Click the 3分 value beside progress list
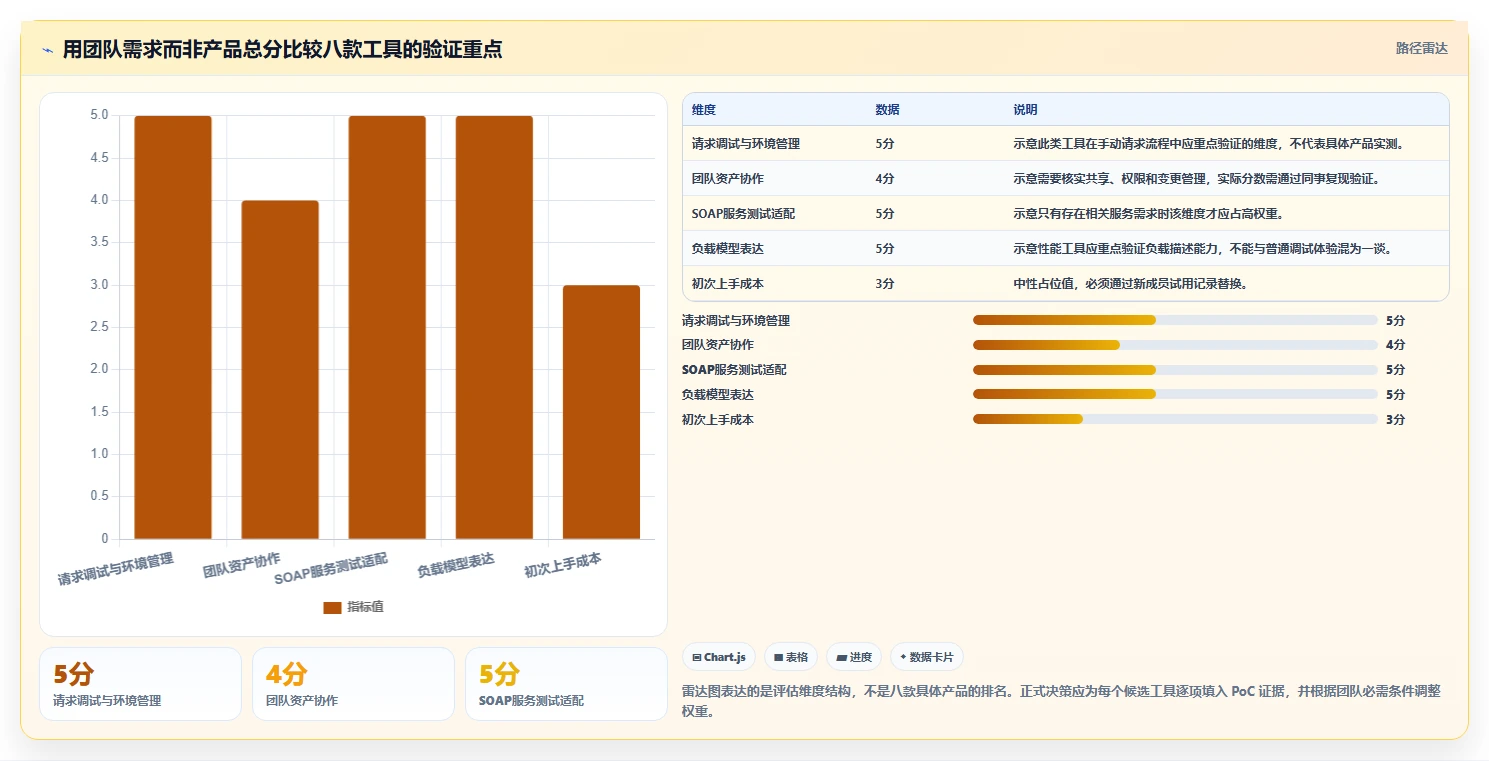The width and height of the screenshot is (1489, 761). [1395, 420]
